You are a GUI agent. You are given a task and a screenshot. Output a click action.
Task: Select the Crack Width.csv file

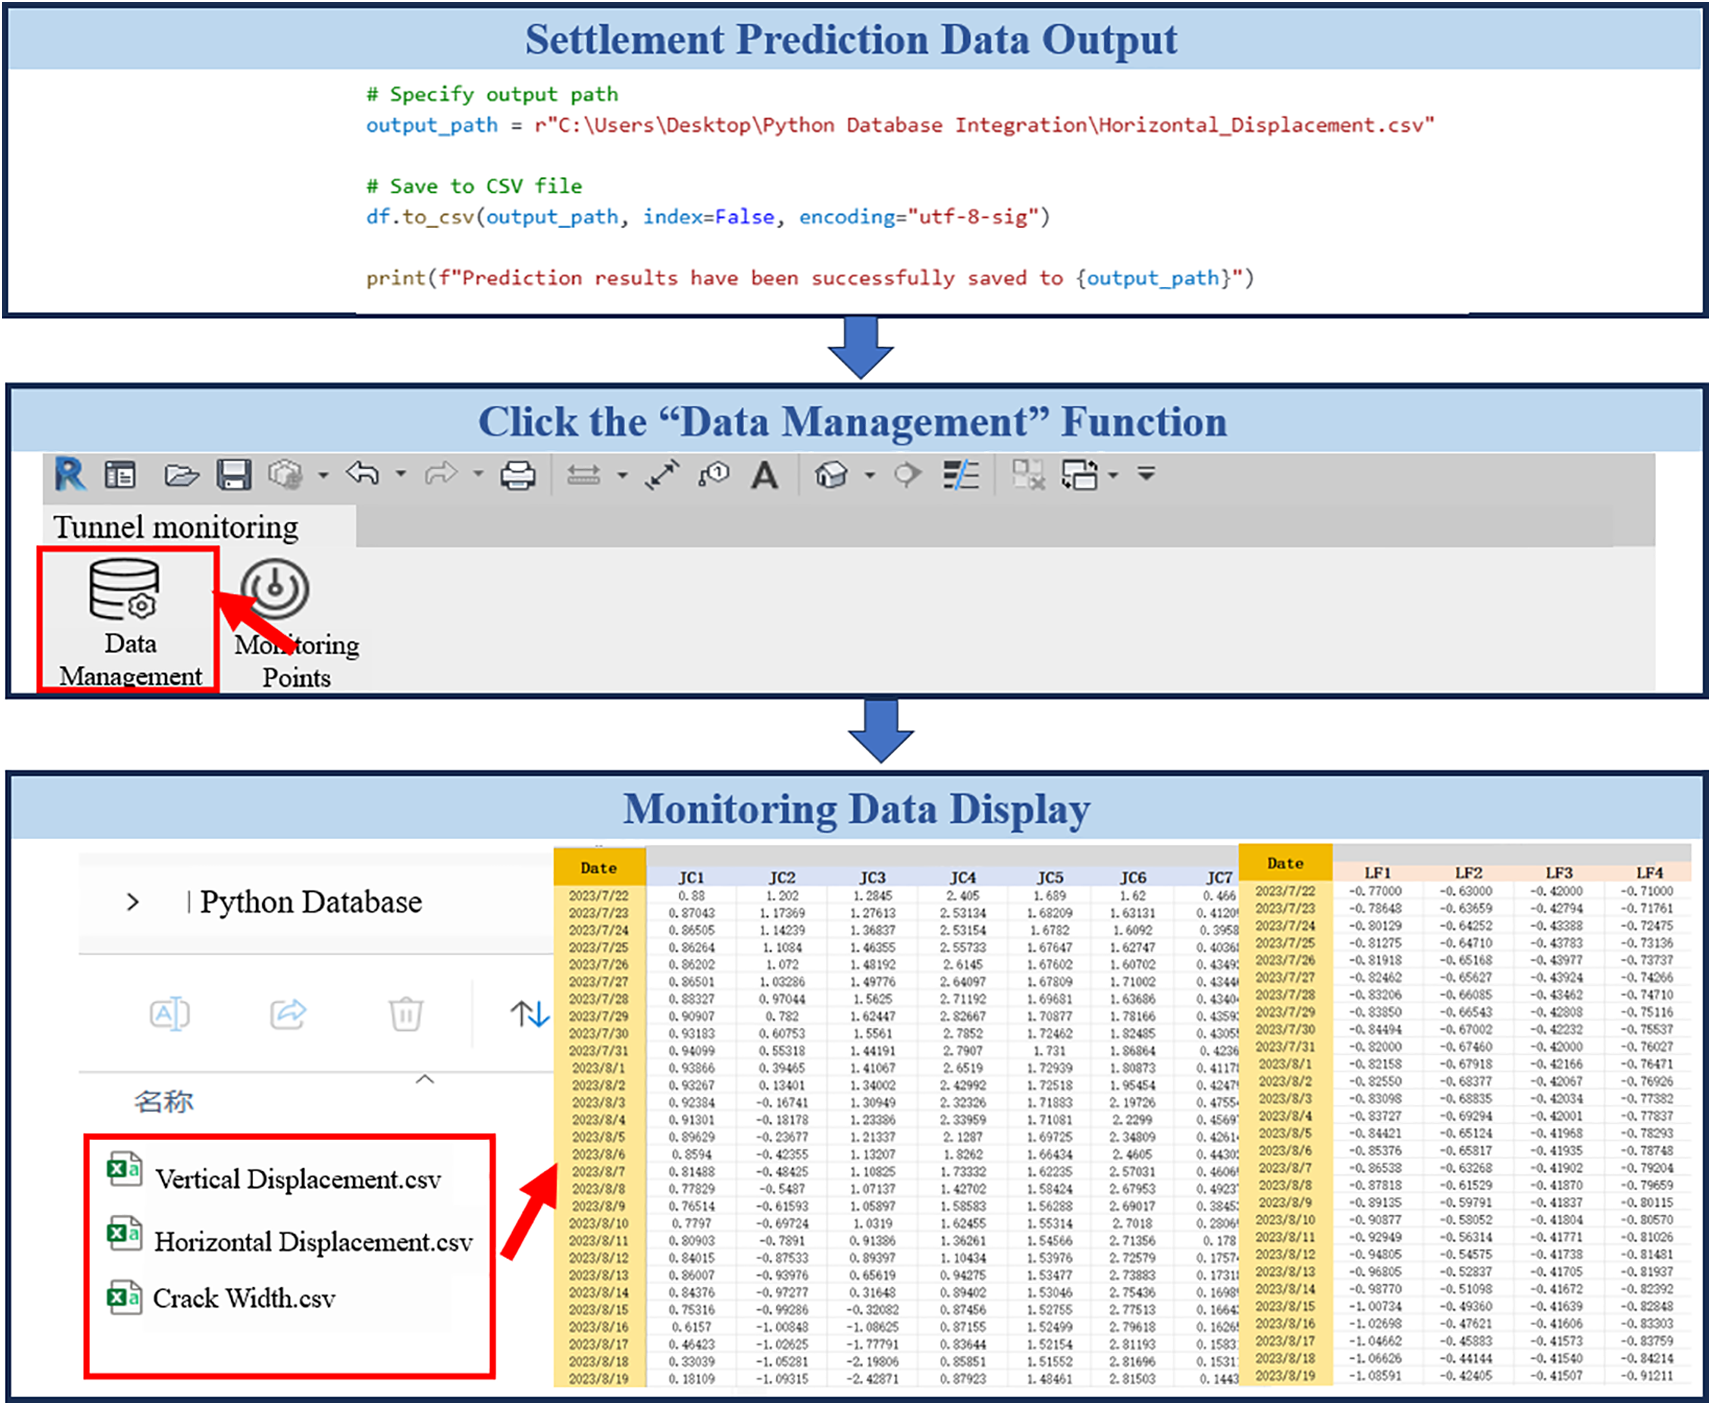[x=243, y=1299]
